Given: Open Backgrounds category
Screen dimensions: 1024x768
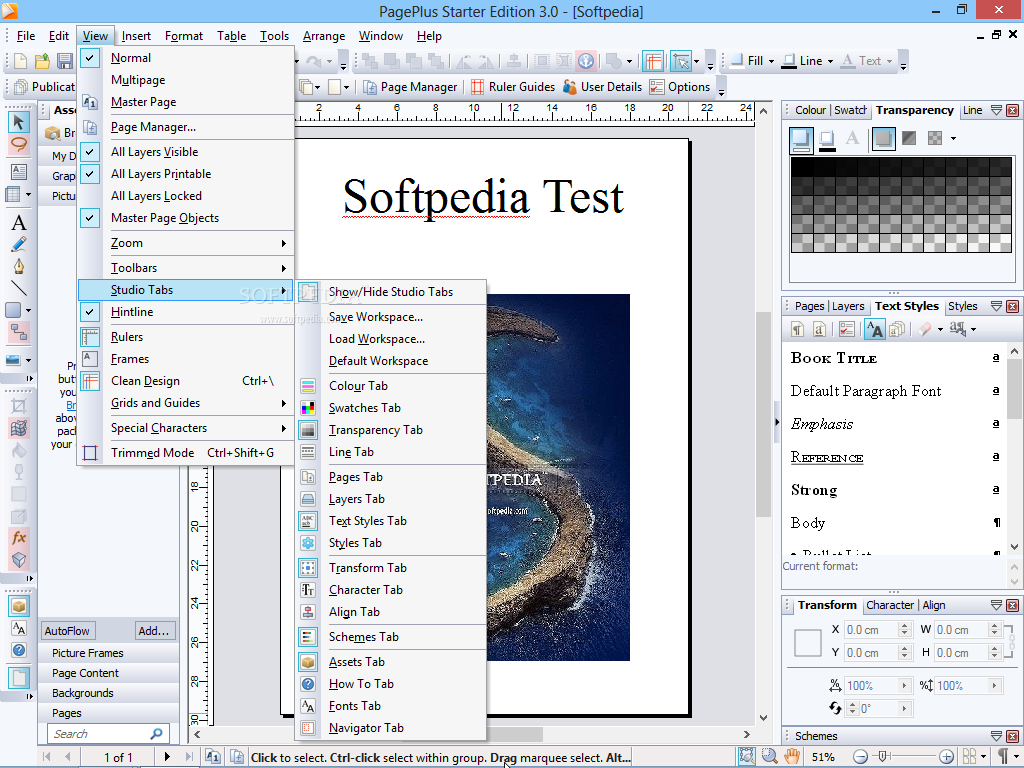Looking at the screenshot, I should pyautogui.click(x=108, y=693).
